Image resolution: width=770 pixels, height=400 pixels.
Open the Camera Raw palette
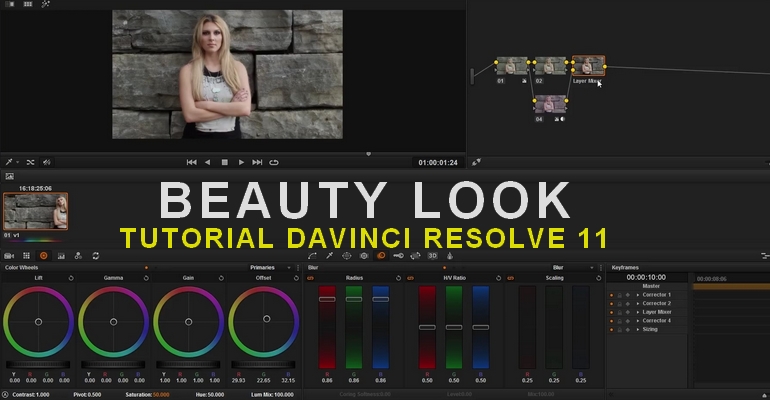pyautogui.click(x=9, y=256)
